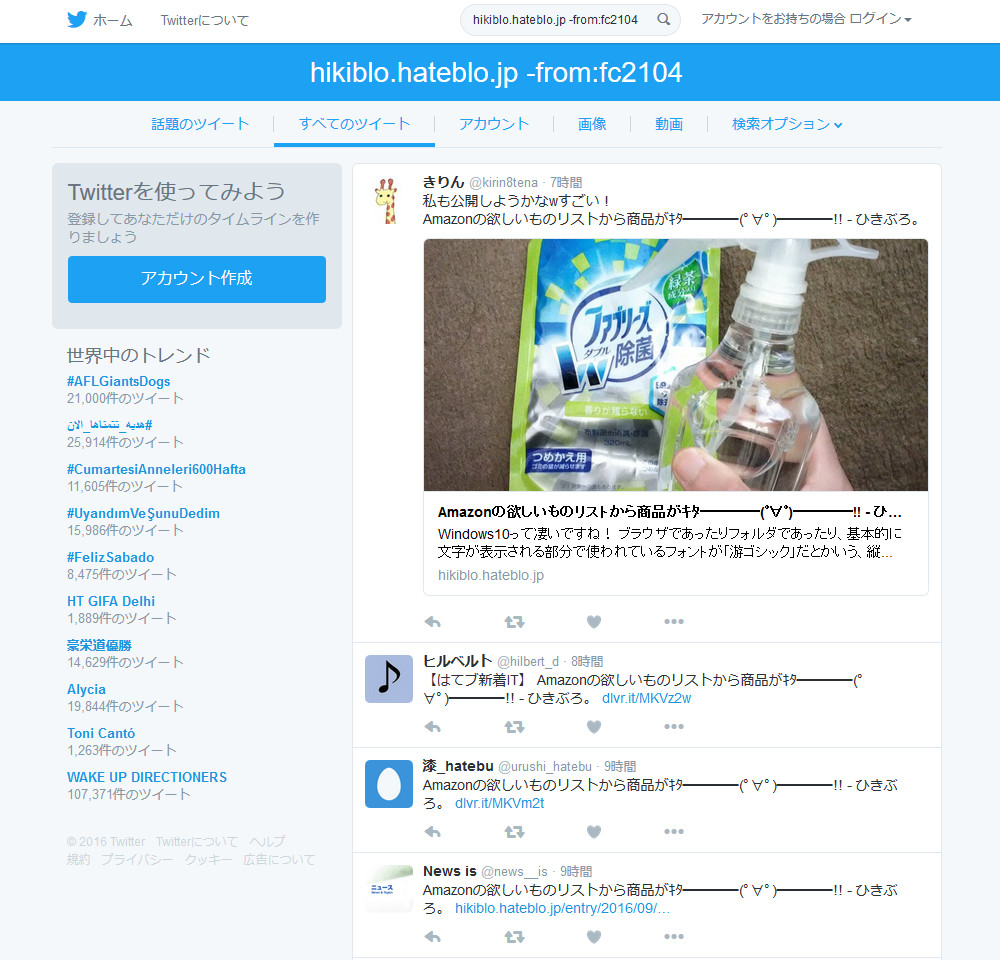Open the News is avatar
The width and height of the screenshot is (1000, 960).
[x=388, y=889]
